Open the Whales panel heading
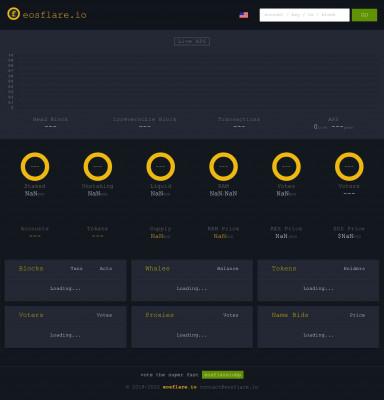384x400 pixels. pos(157,268)
